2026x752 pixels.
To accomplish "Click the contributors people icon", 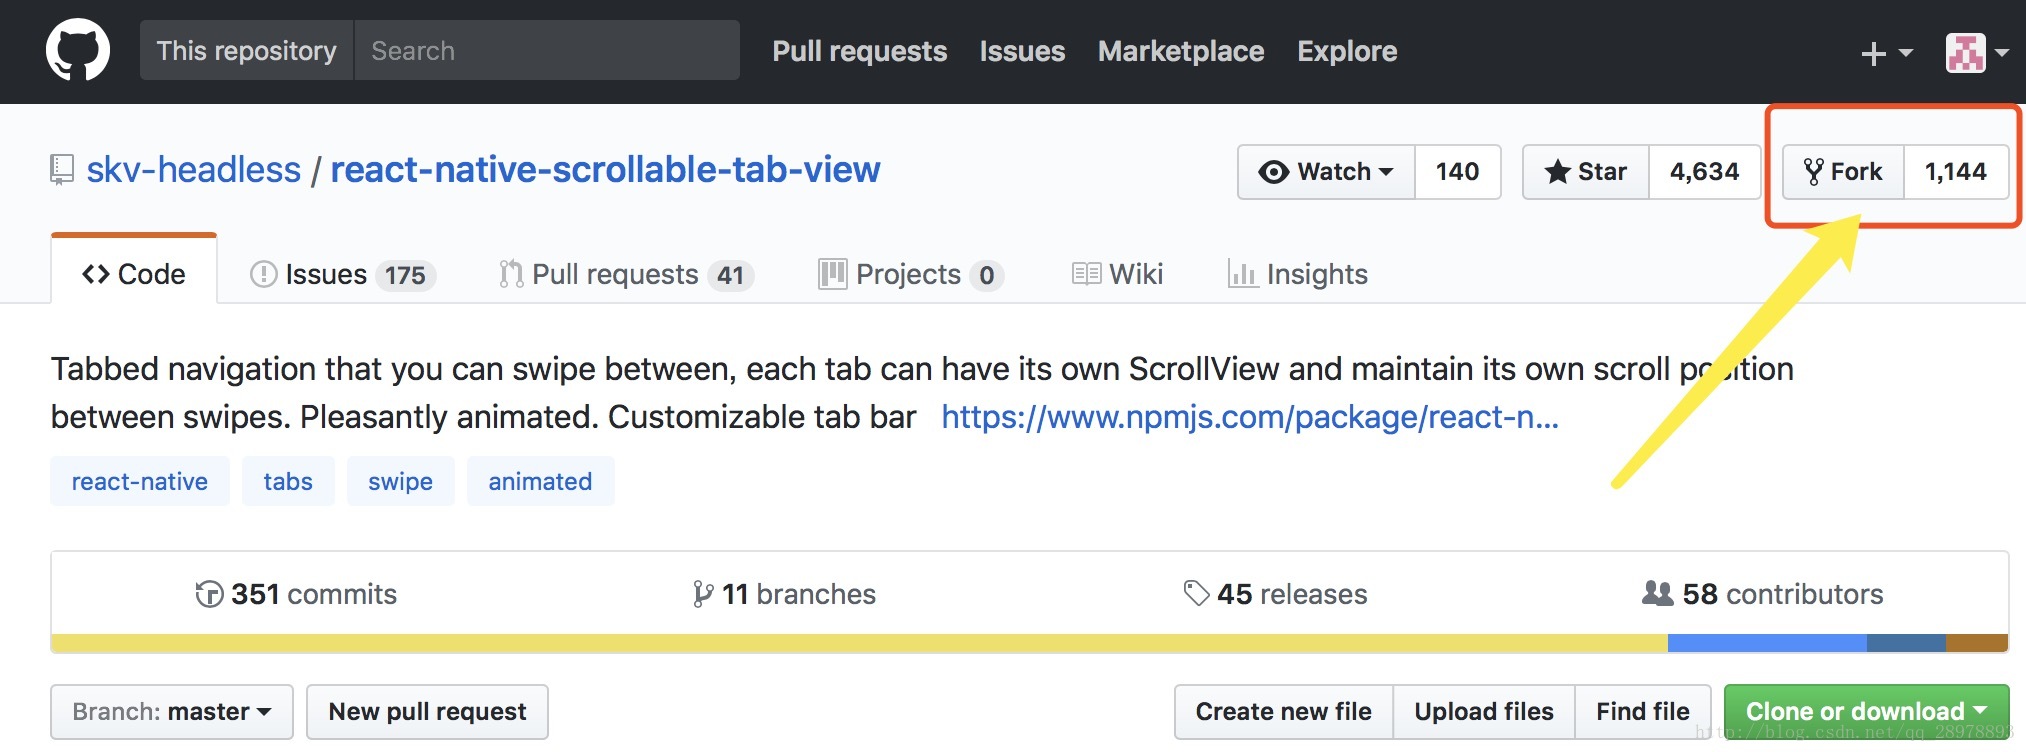I will click(1657, 593).
